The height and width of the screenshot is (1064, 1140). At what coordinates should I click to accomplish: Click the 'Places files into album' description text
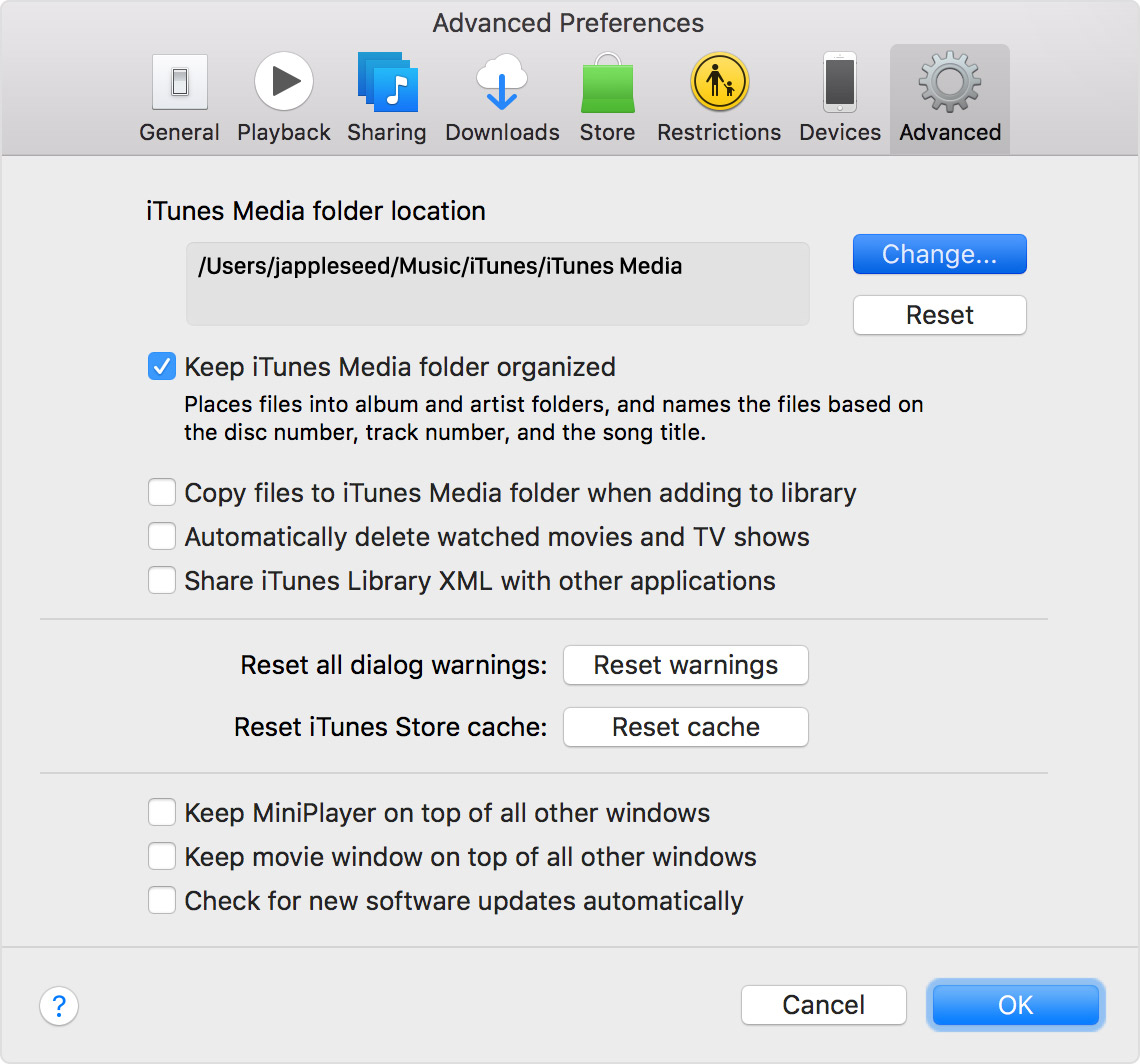tap(553, 418)
